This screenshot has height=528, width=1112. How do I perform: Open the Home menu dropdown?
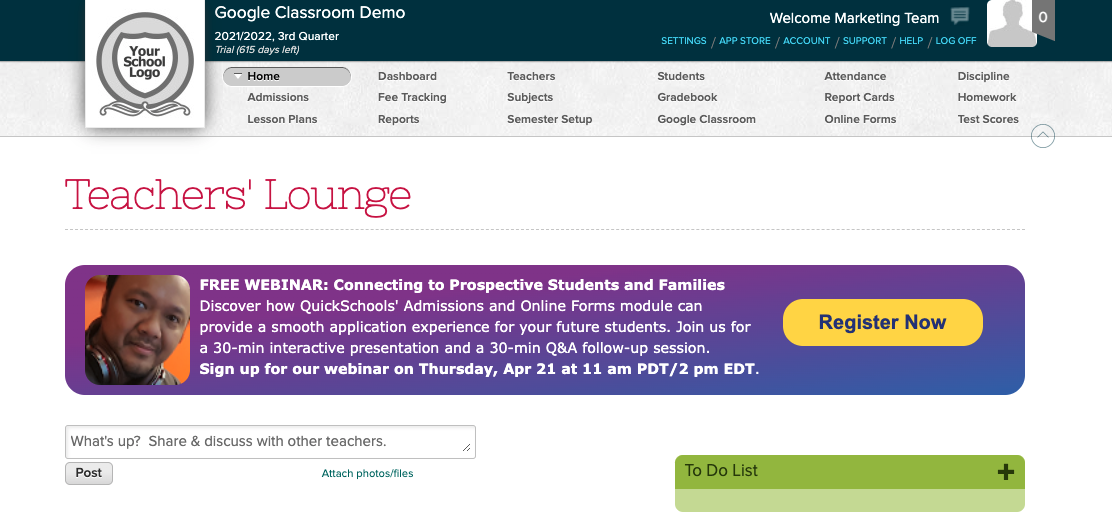click(287, 76)
